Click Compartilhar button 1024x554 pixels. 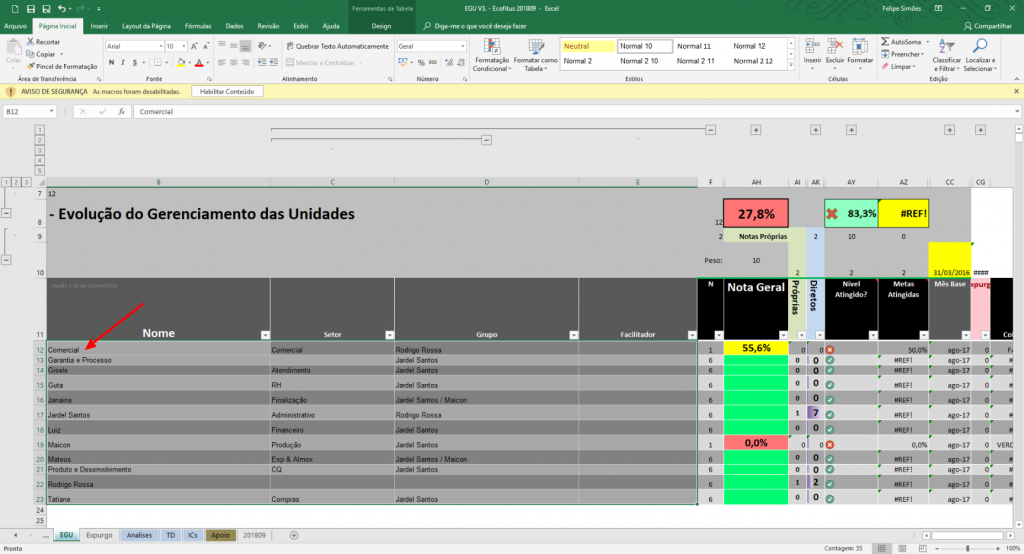pyautogui.click(x=988, y=26)
